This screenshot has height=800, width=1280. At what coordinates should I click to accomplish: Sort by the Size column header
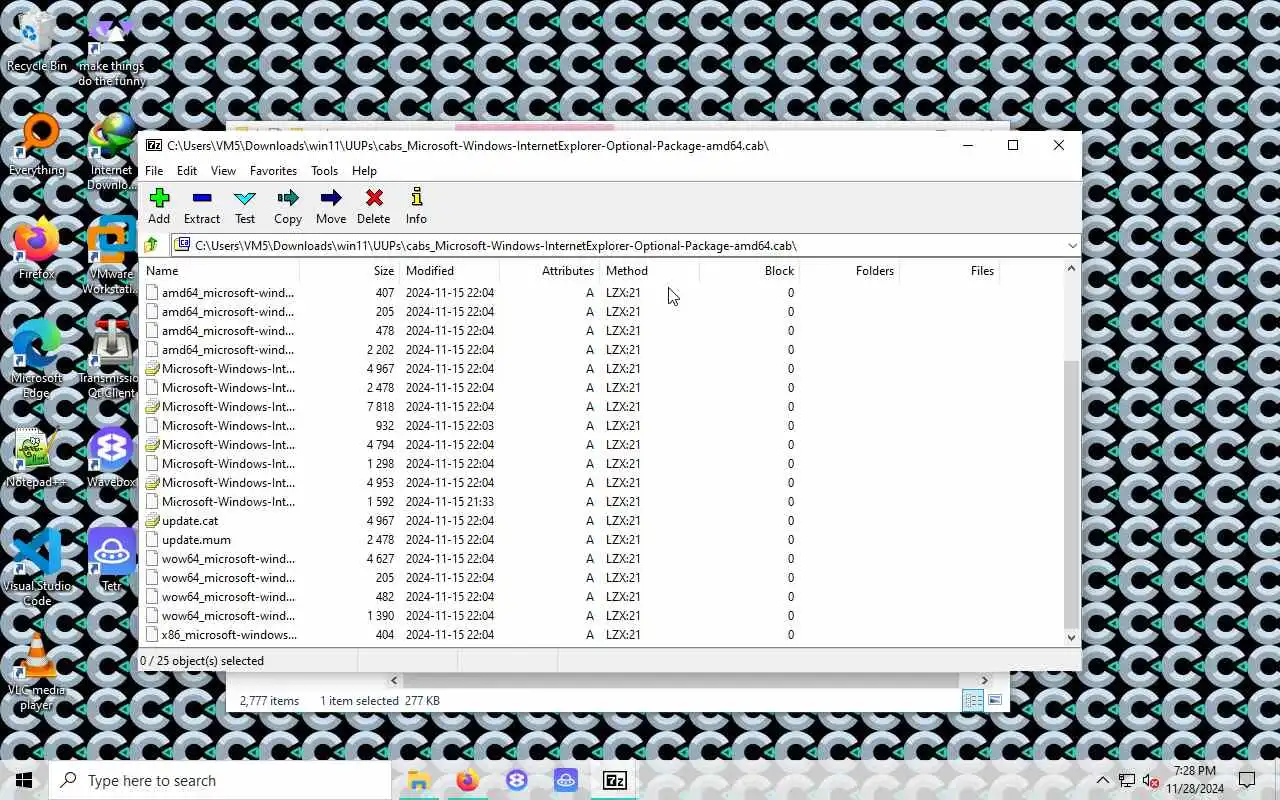[x=349, y=271]
